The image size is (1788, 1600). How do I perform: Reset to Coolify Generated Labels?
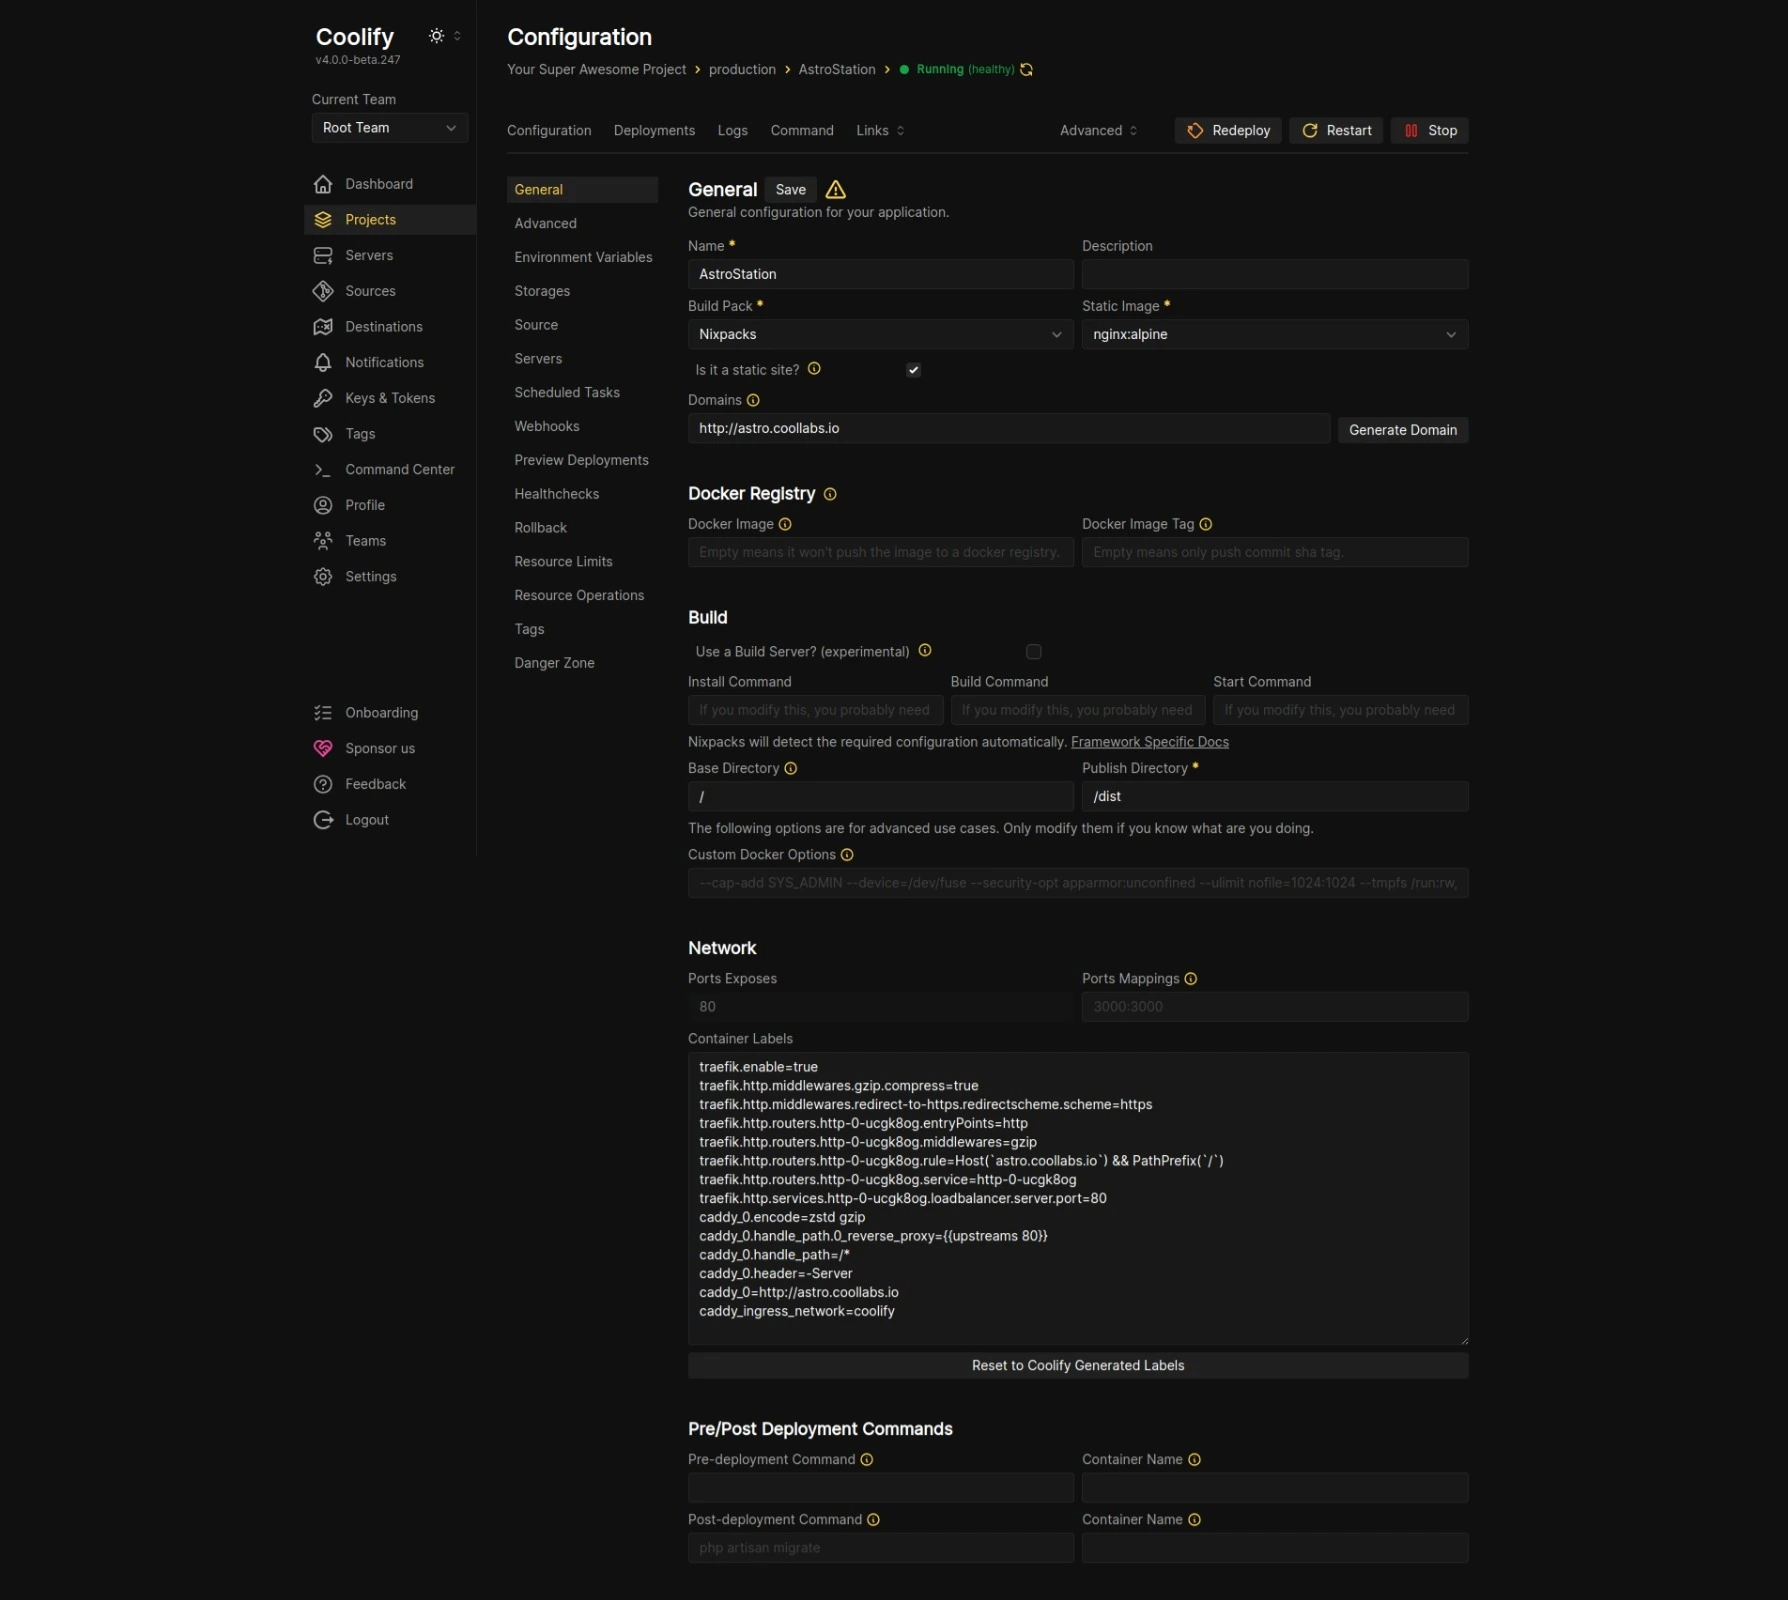tap(1077, 1365)
